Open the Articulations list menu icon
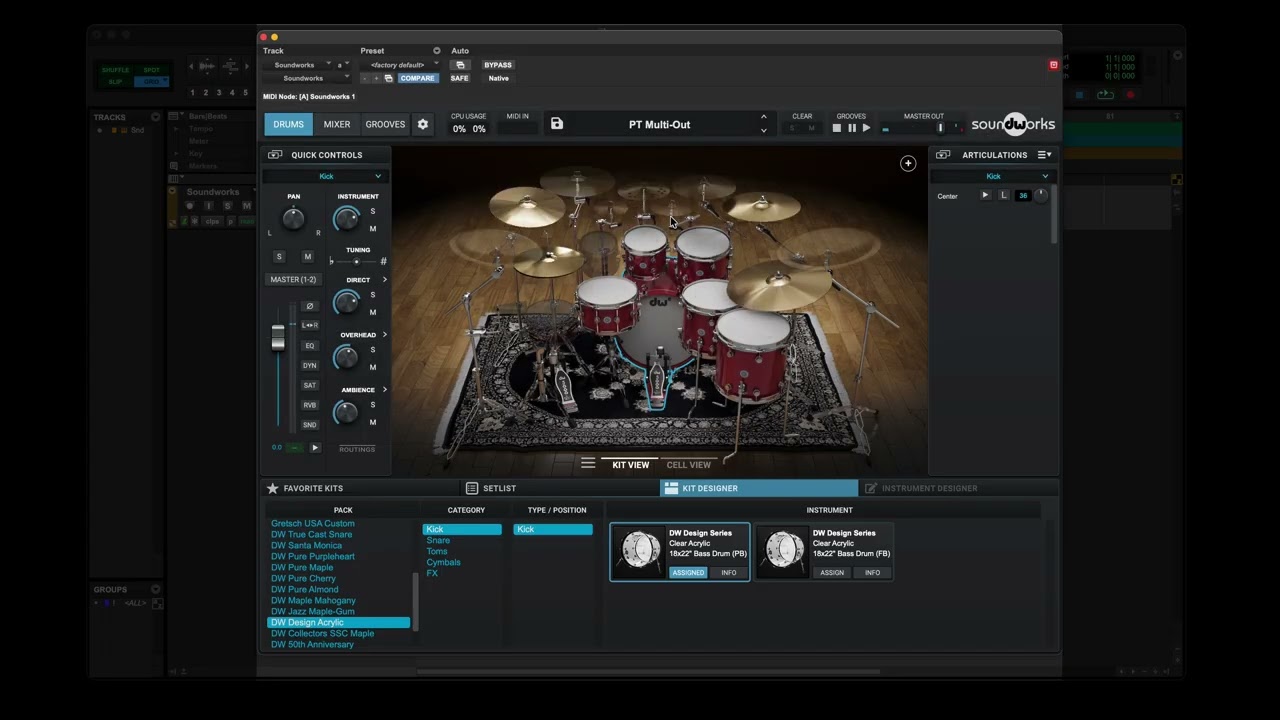 click(1044, 155)
